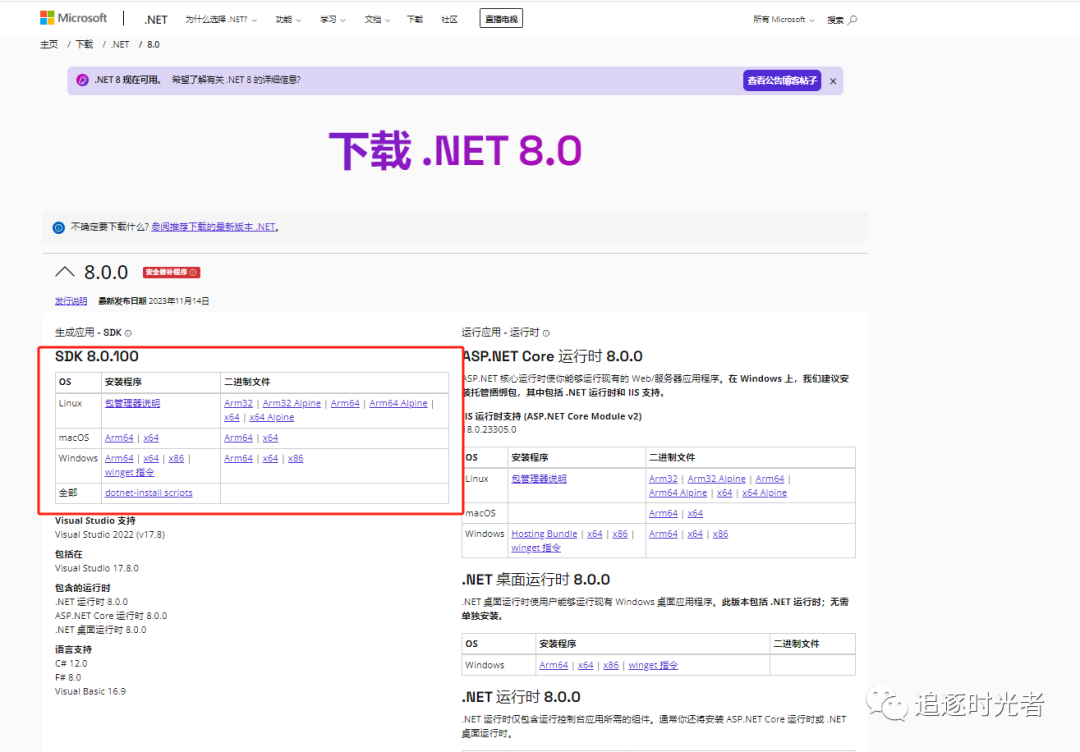Download ASP.NET Core Windows x86 installer
The image size is (1080, 752).
[620, 534]
